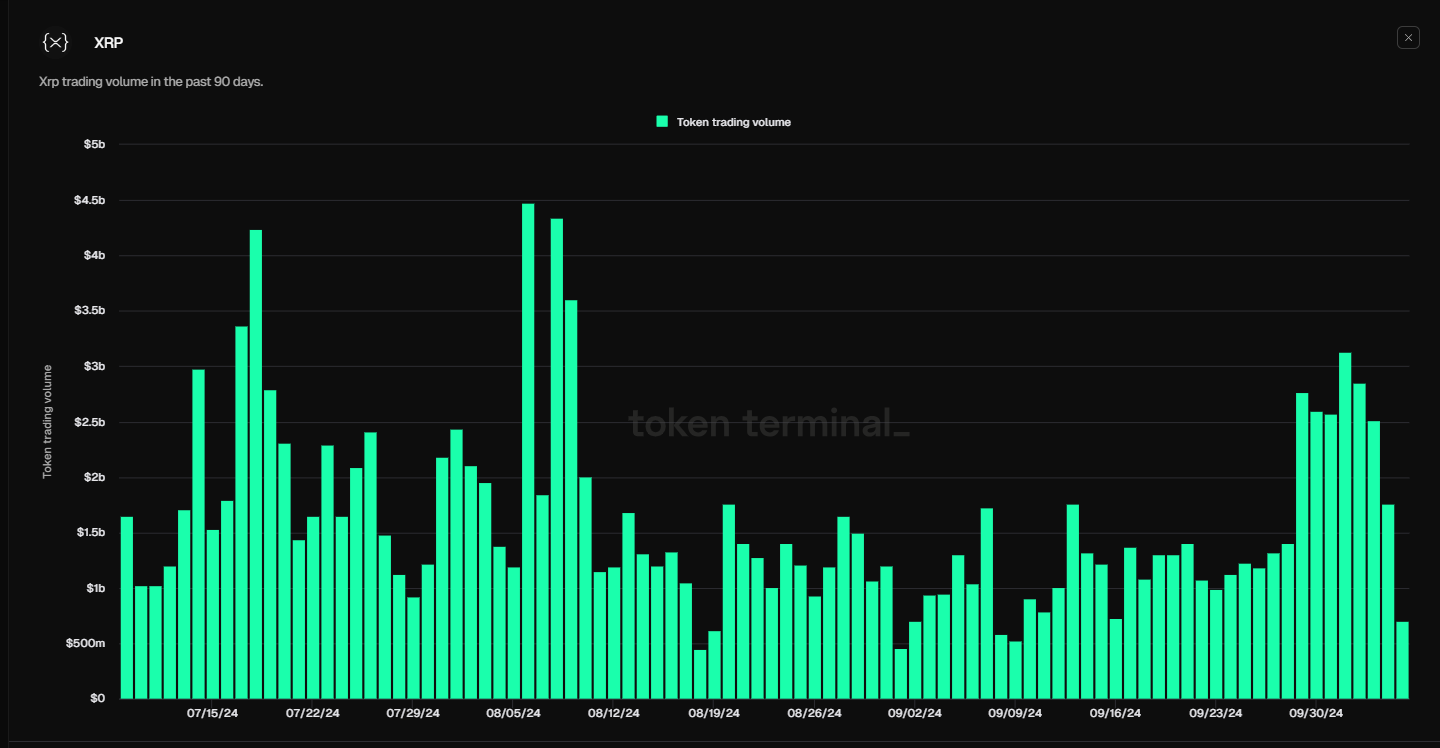Click the $0 axis label
This screenshot has height=748, width=1440.
(97, 698)
